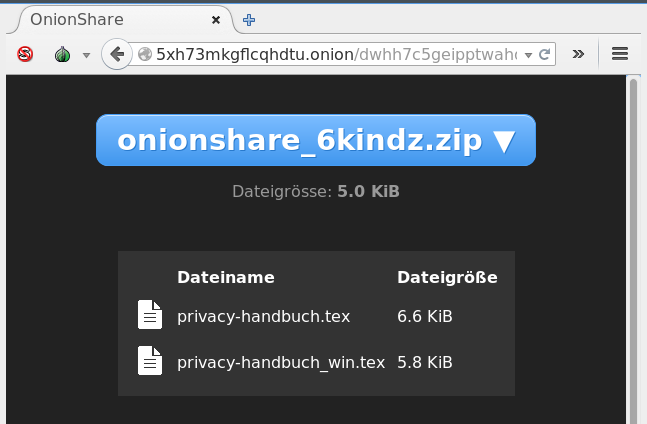Expand the Torbutton dropdown arrow
The image size is (647, 424).
point(86,55)
